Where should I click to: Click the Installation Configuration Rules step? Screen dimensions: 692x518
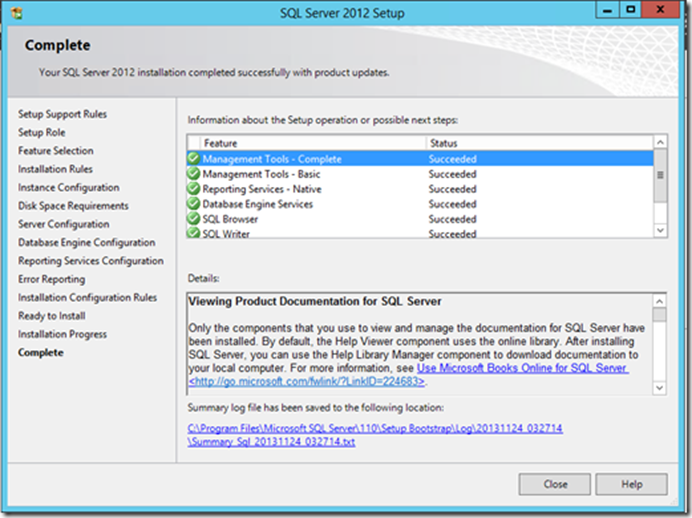[x=87, y=298]
